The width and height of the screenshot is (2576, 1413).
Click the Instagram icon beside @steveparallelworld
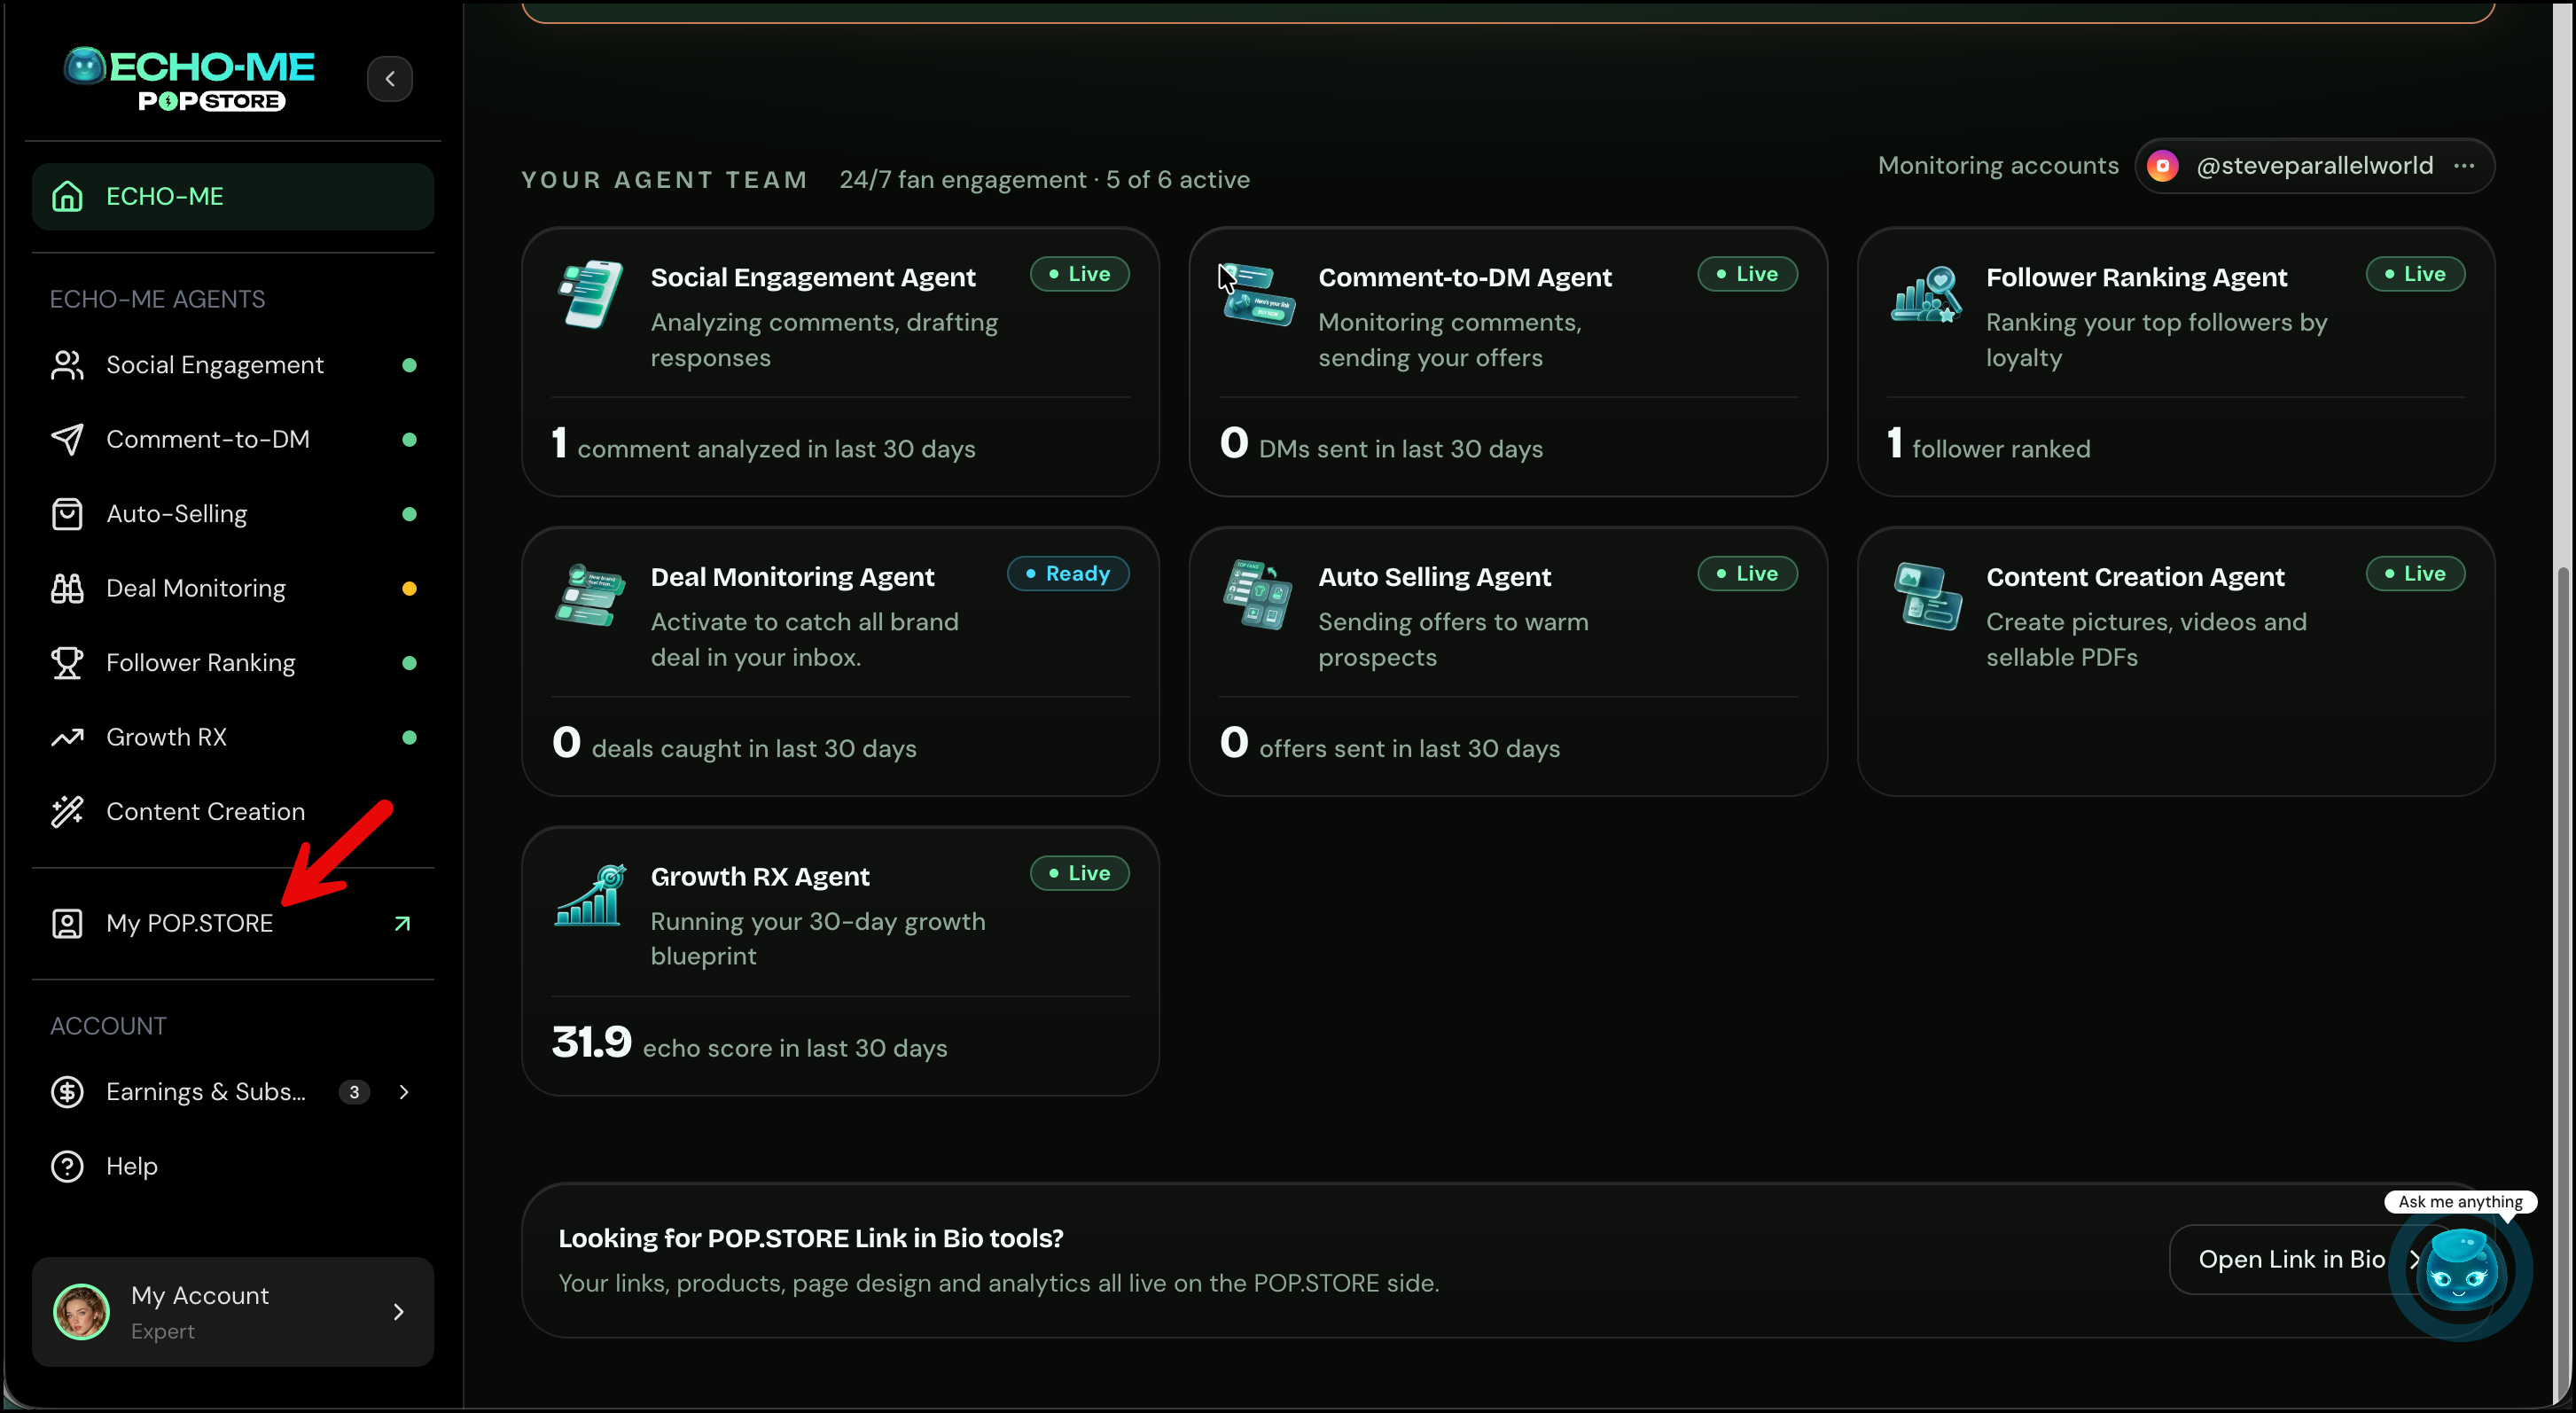(2163, 166)
